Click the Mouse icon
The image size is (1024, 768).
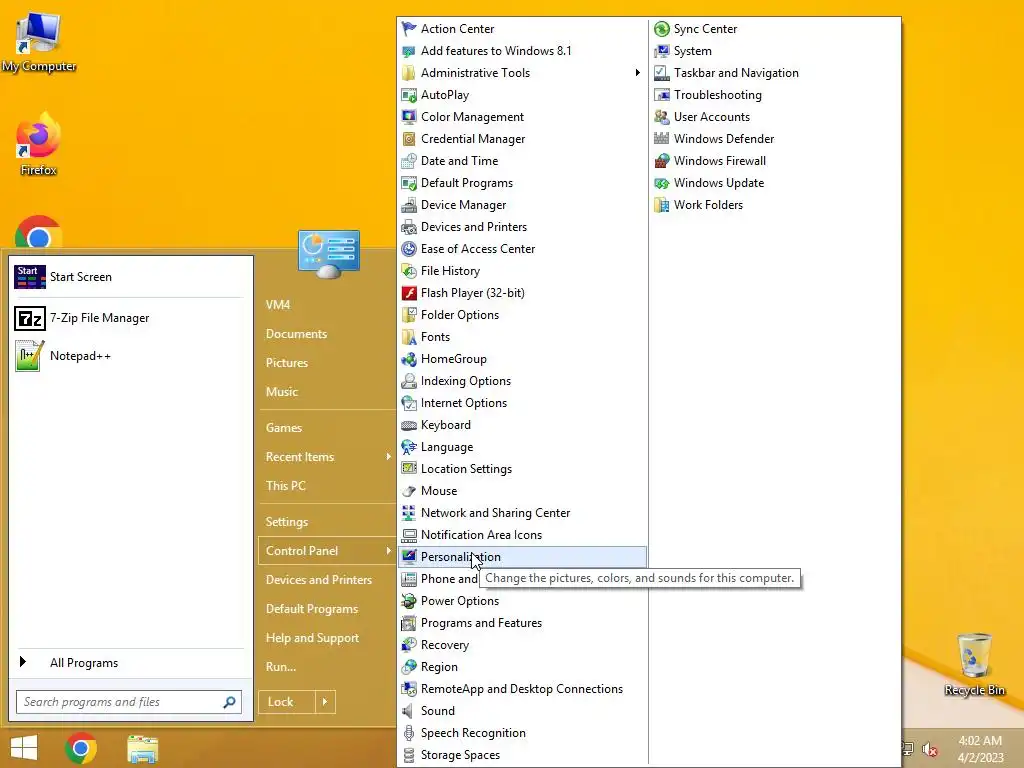409,491
